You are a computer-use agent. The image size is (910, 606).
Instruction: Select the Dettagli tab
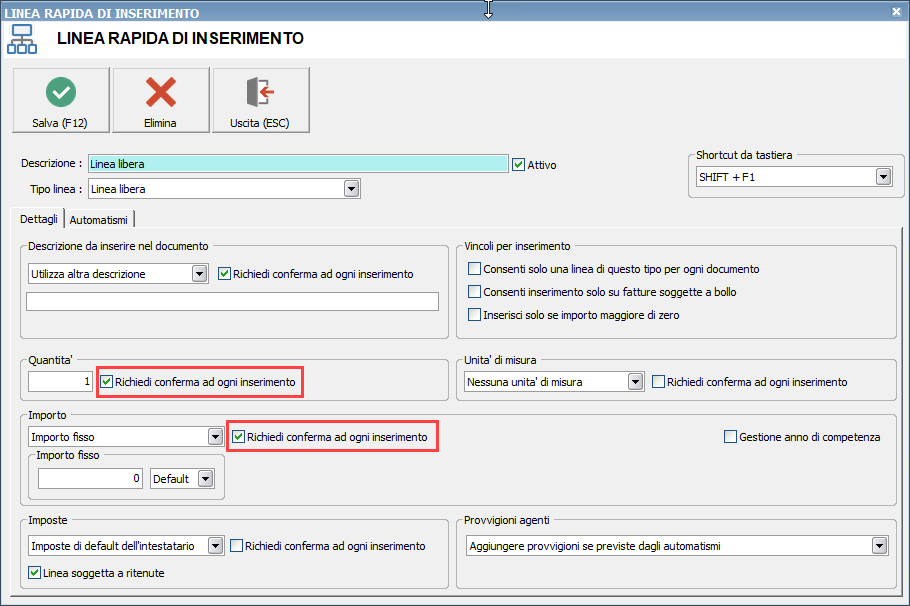[38, 219]
